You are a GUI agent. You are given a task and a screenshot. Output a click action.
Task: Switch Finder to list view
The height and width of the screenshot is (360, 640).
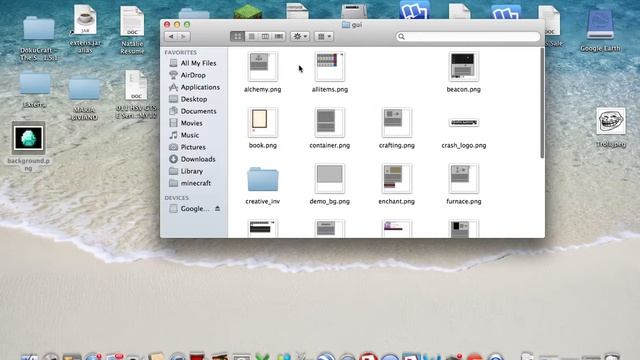point(251,36)
